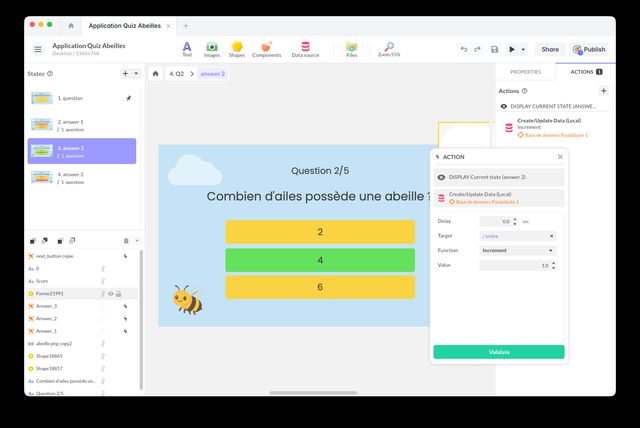Image resolution: width=640 pixels, height=428 pixels.
Task: Click the canvas horizontal scrollbar
Action: tap(313, 393)
